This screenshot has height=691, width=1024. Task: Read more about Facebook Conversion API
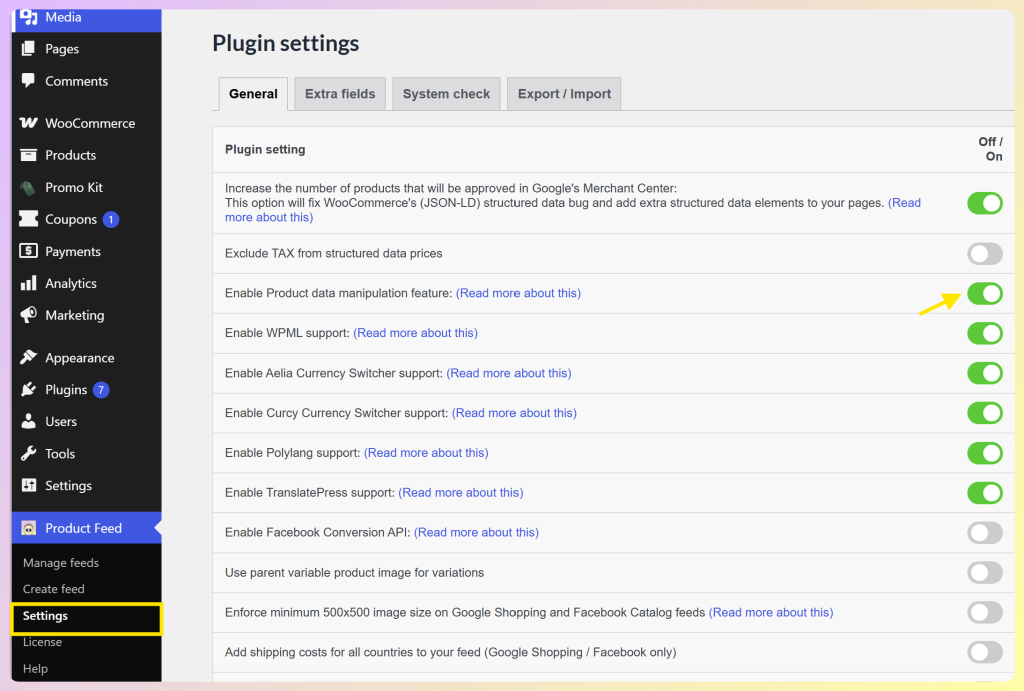pyautogui.click(x=476, y=532)
